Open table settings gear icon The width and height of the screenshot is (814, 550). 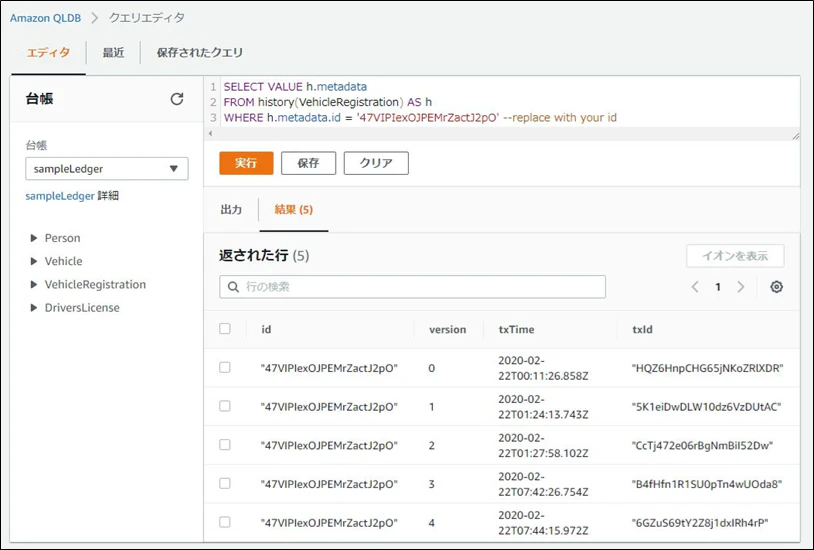click(x=776, y=287)
